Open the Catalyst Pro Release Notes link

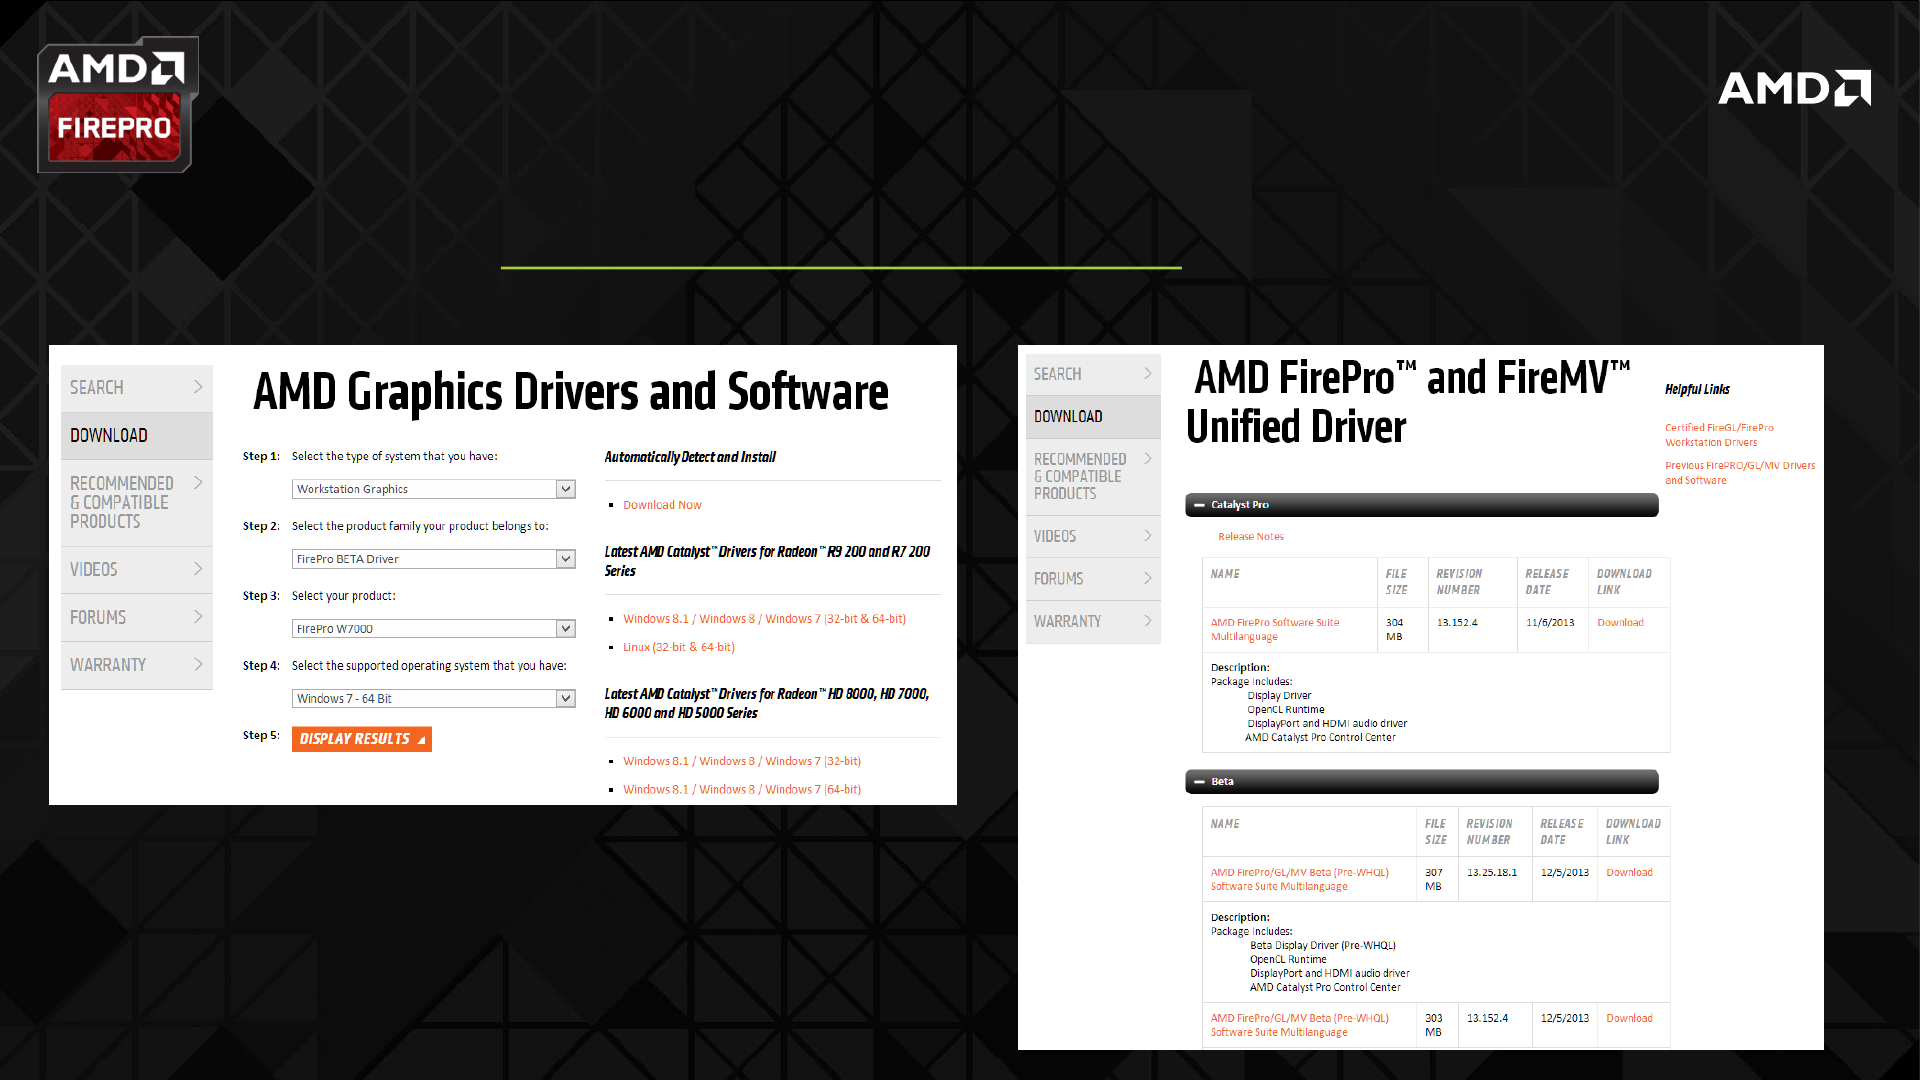pos(1250,537)
